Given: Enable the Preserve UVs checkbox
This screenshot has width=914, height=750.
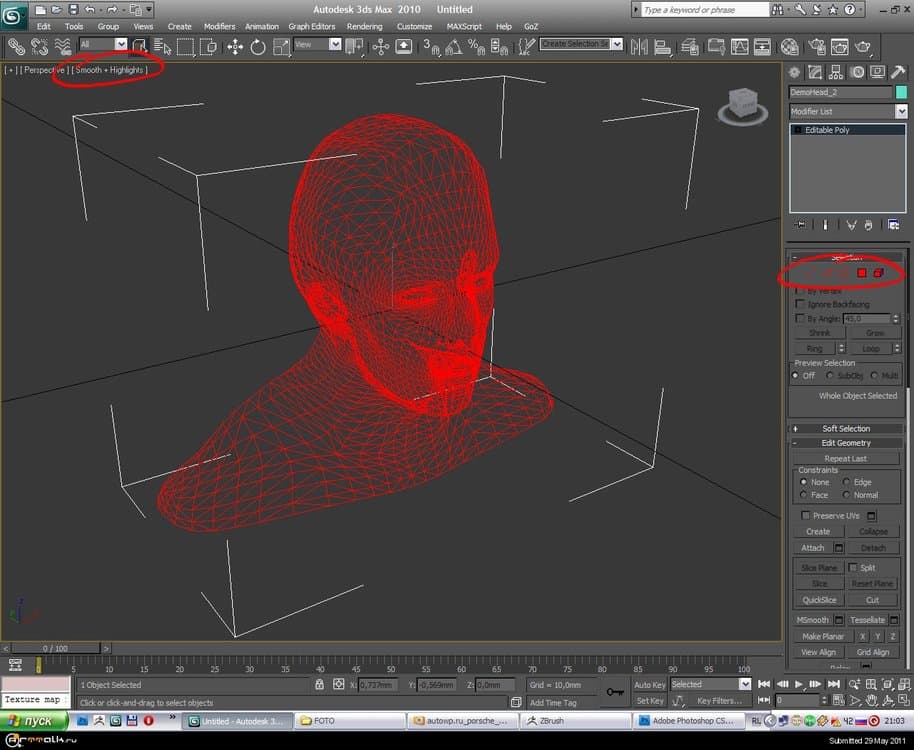Looking at the screenshot, I should (806, 515).
